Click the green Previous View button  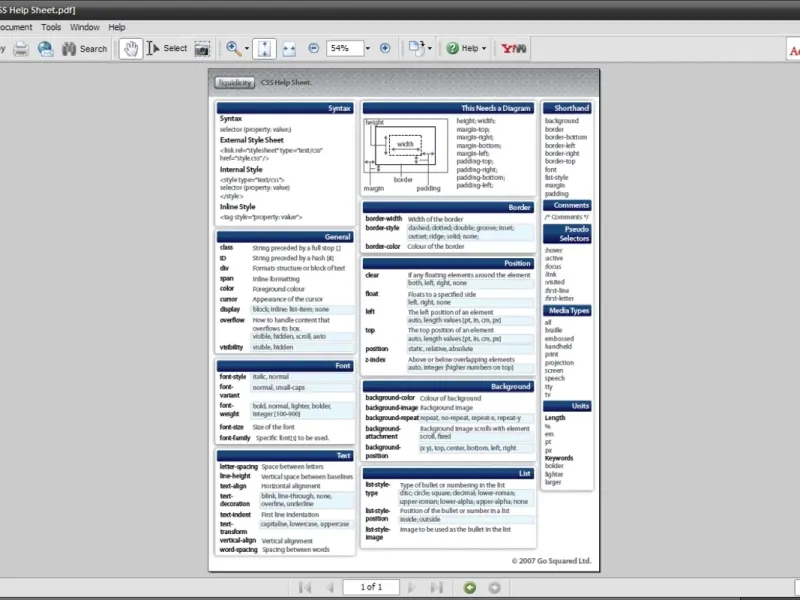click(470, 587)
